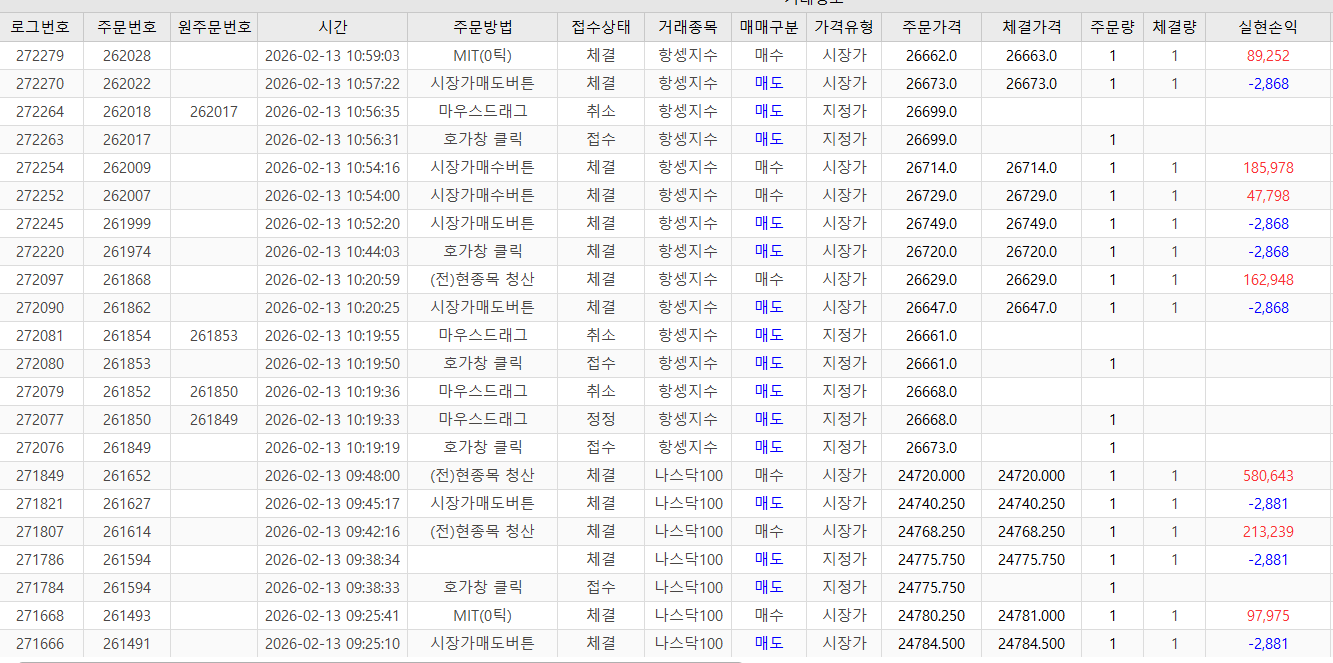This screenshot has height=663, width=1333.
Task: Click (전)현종목 청산 in row 271807
Action: tap(482, 532)
